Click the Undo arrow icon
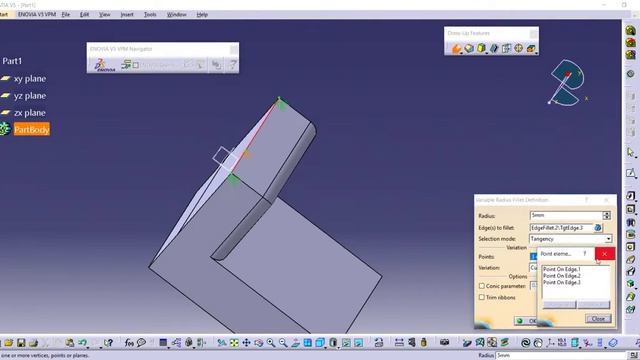 (x=82, y=342)
